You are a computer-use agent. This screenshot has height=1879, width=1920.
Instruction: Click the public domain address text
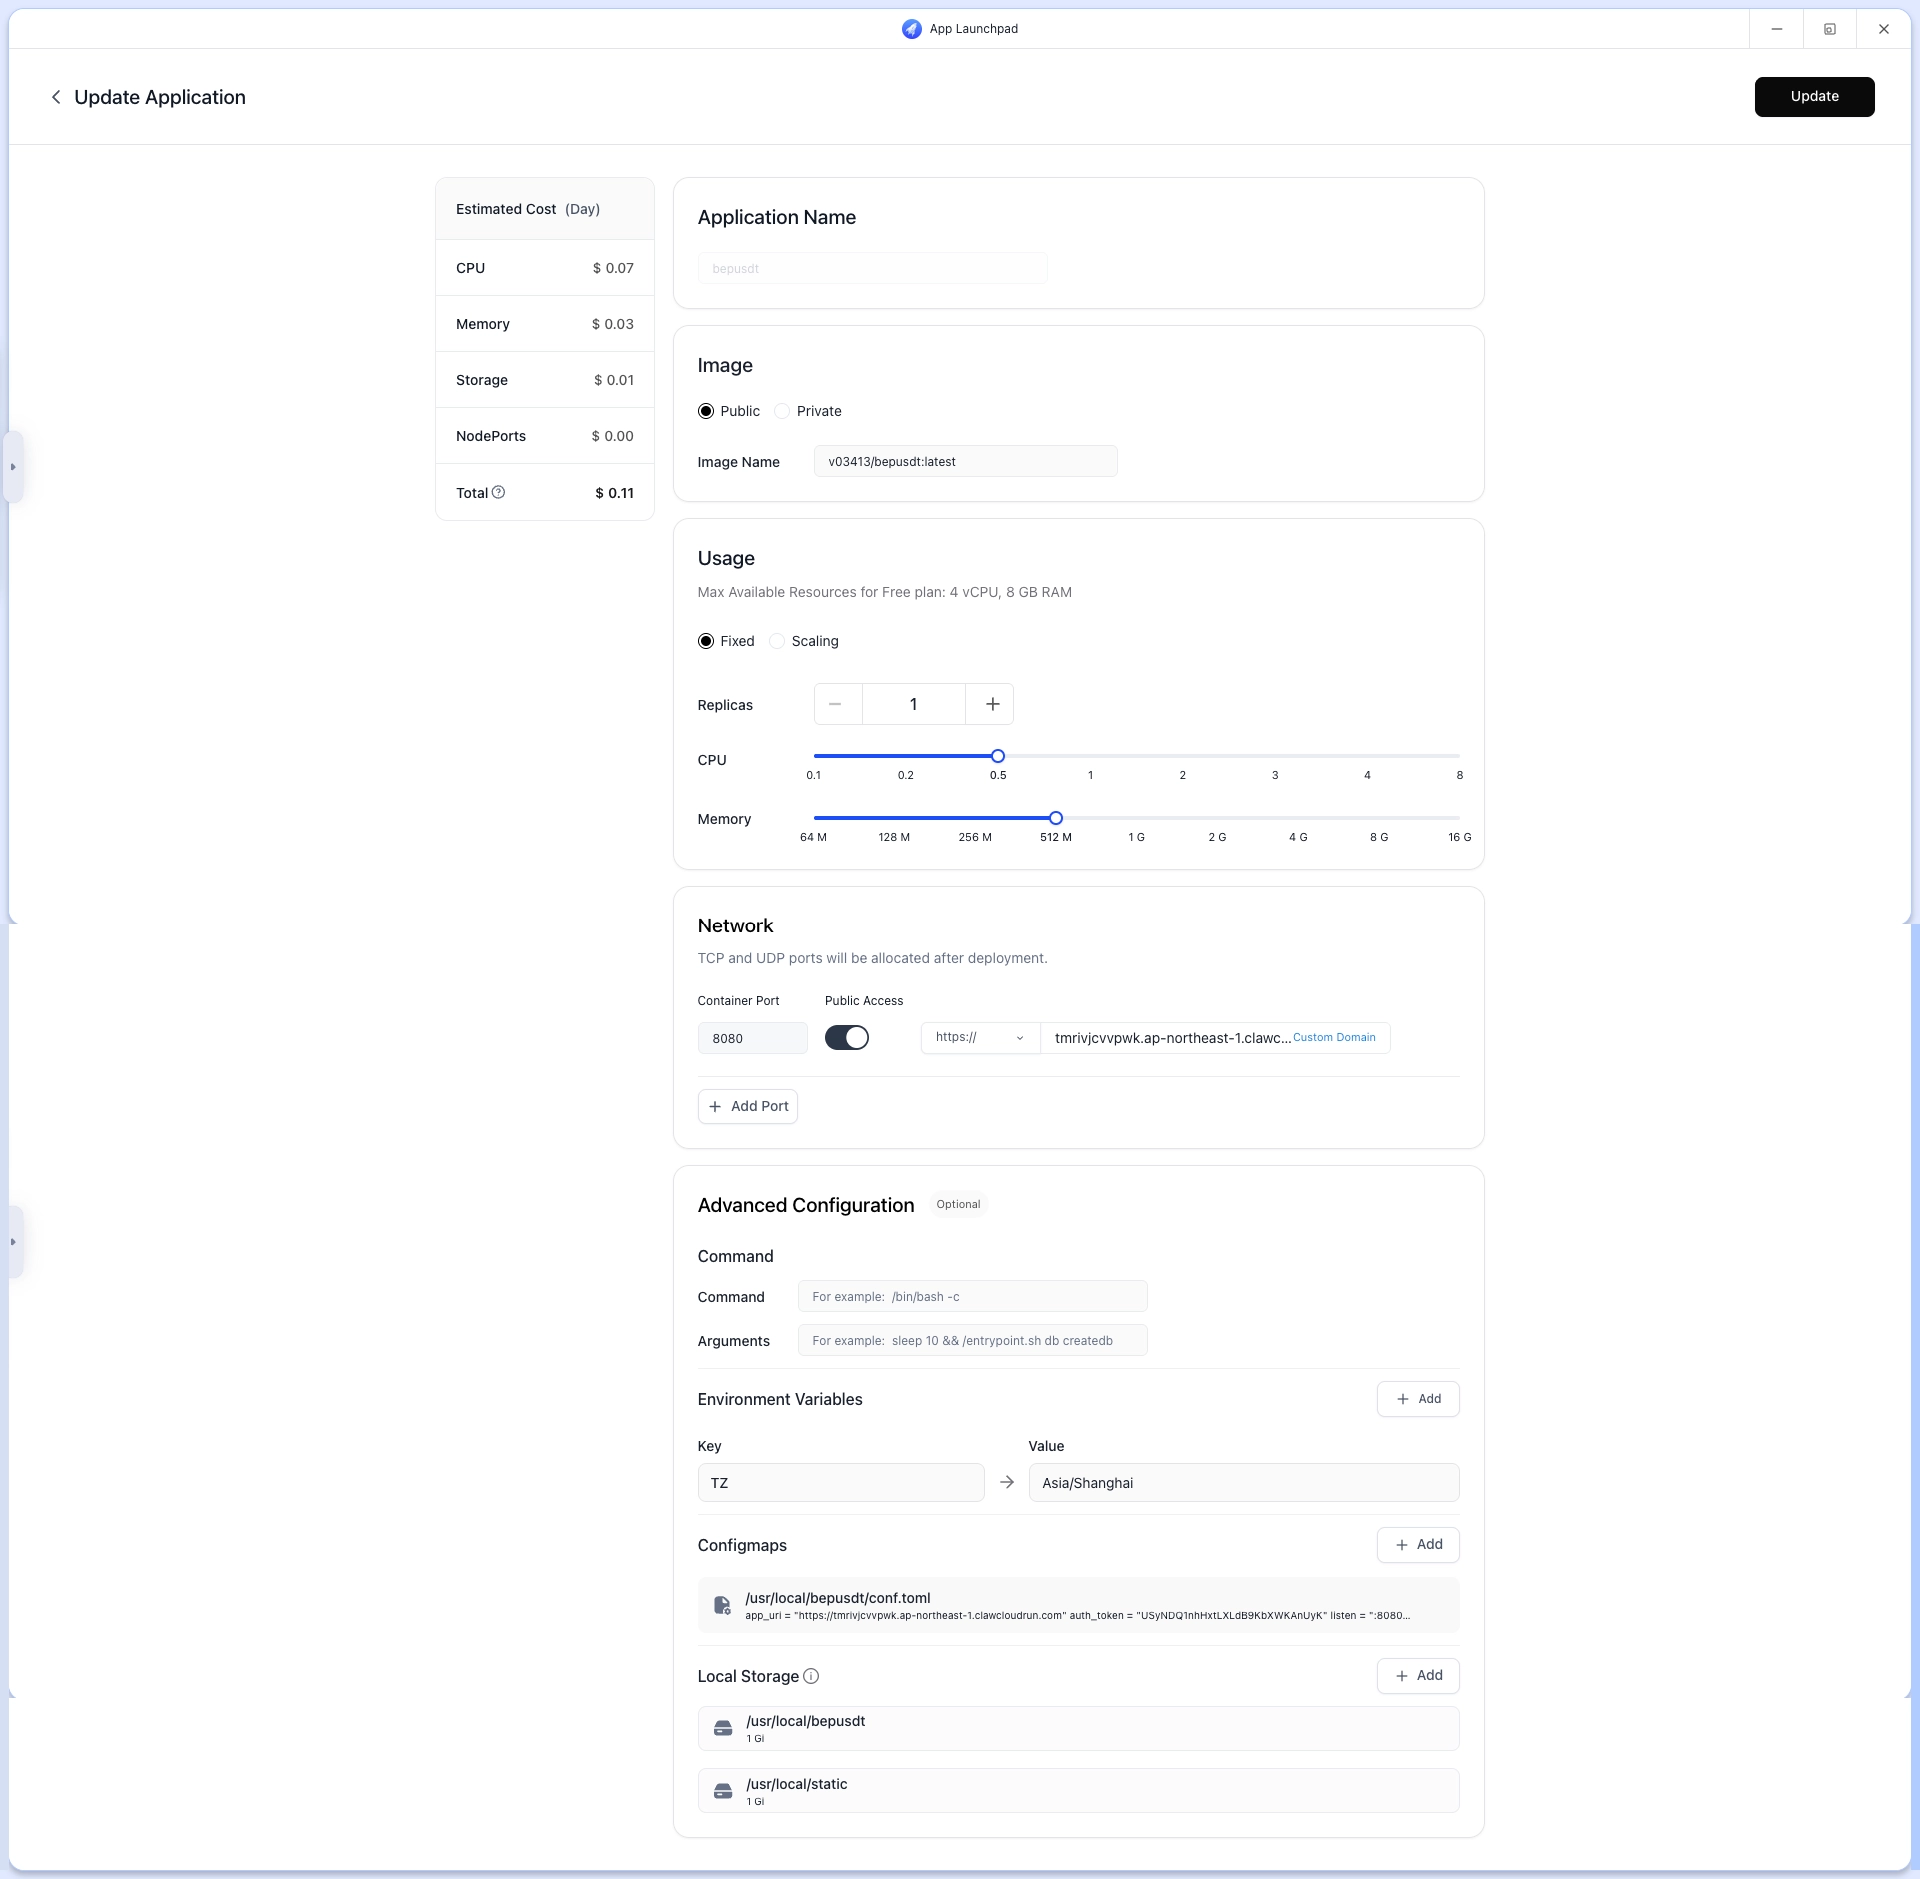[x=1173, y=1038]
